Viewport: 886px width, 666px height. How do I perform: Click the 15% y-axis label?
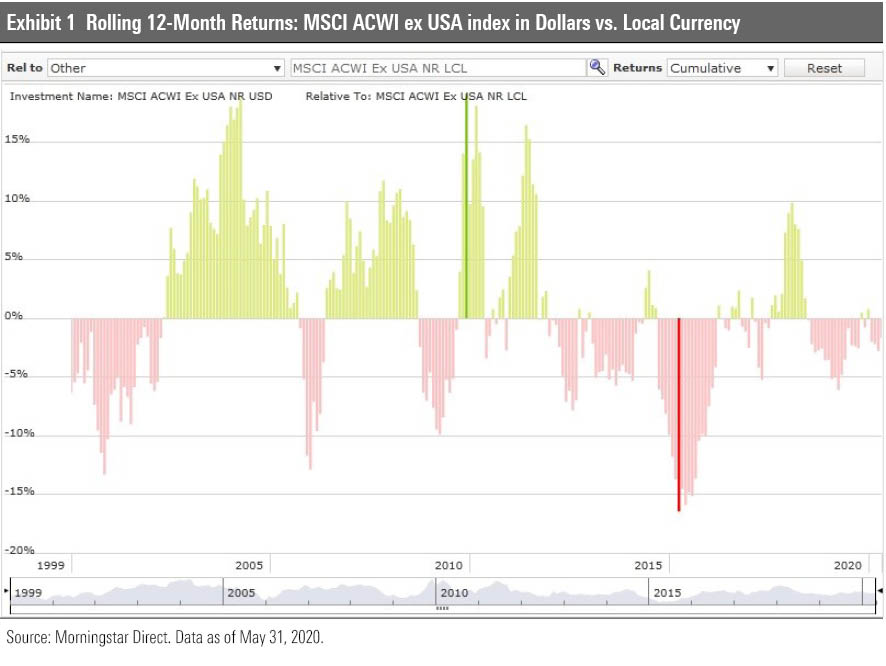point(17,140)
